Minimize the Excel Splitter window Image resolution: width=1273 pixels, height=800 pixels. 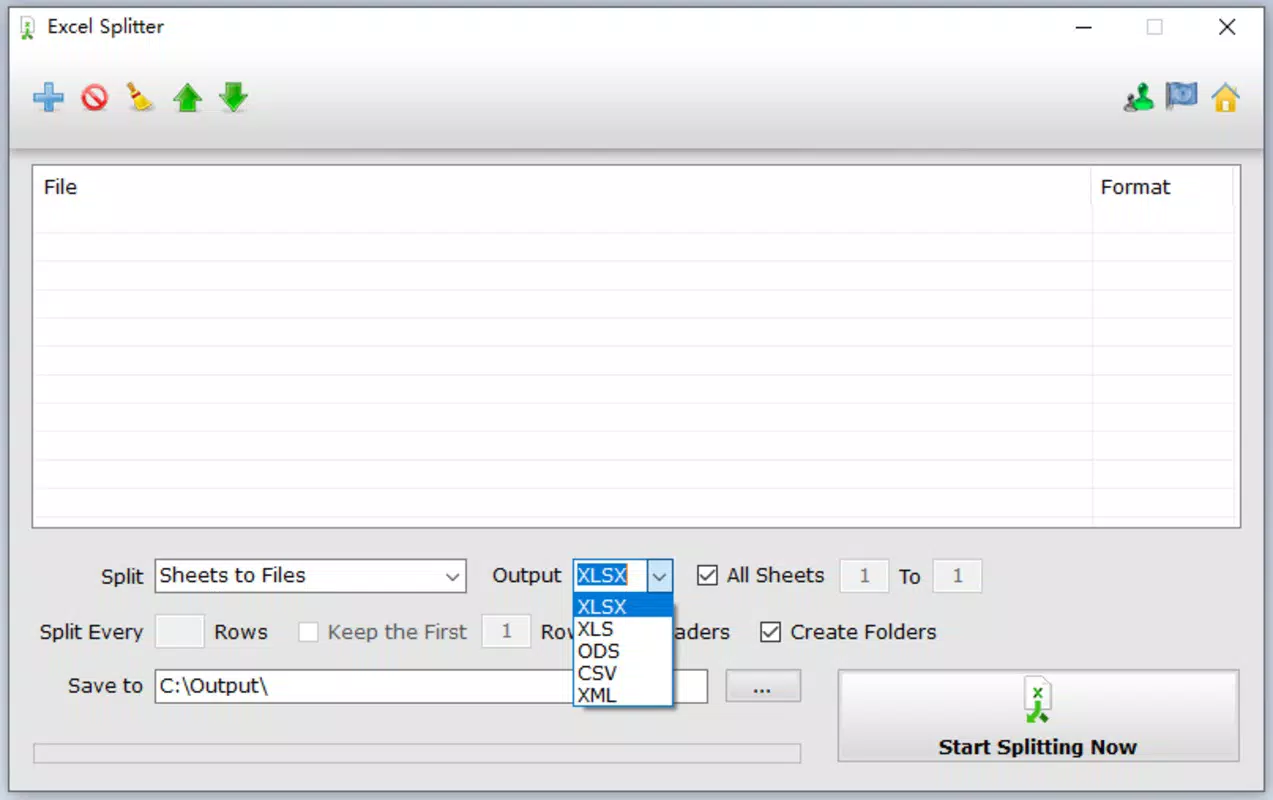[1083, 28]
